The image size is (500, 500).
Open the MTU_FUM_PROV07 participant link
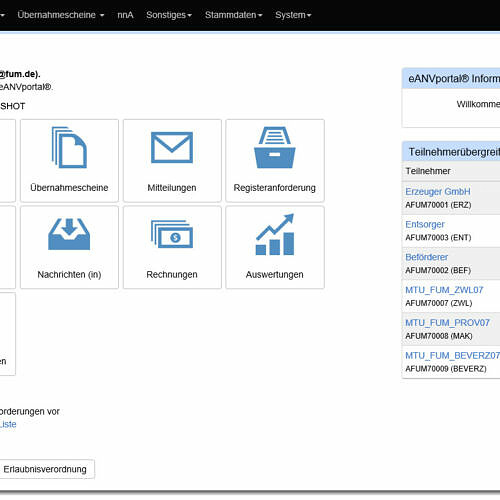tap(447, 323)
